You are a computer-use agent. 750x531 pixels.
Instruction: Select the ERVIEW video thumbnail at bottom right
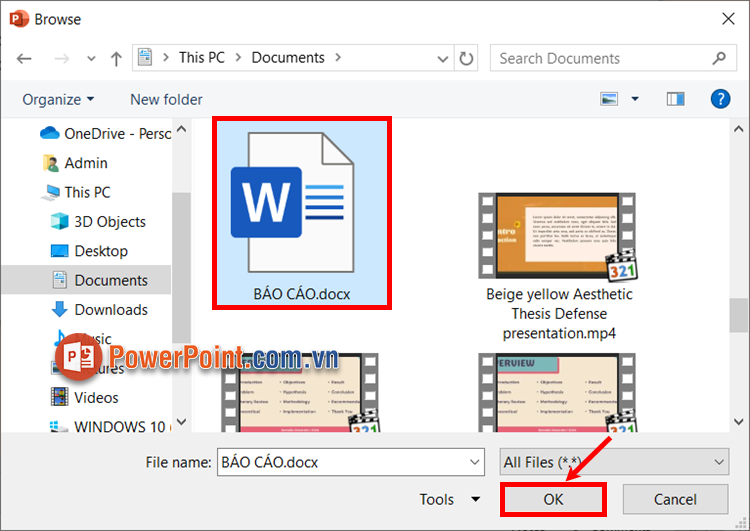[x=558, y=392]
